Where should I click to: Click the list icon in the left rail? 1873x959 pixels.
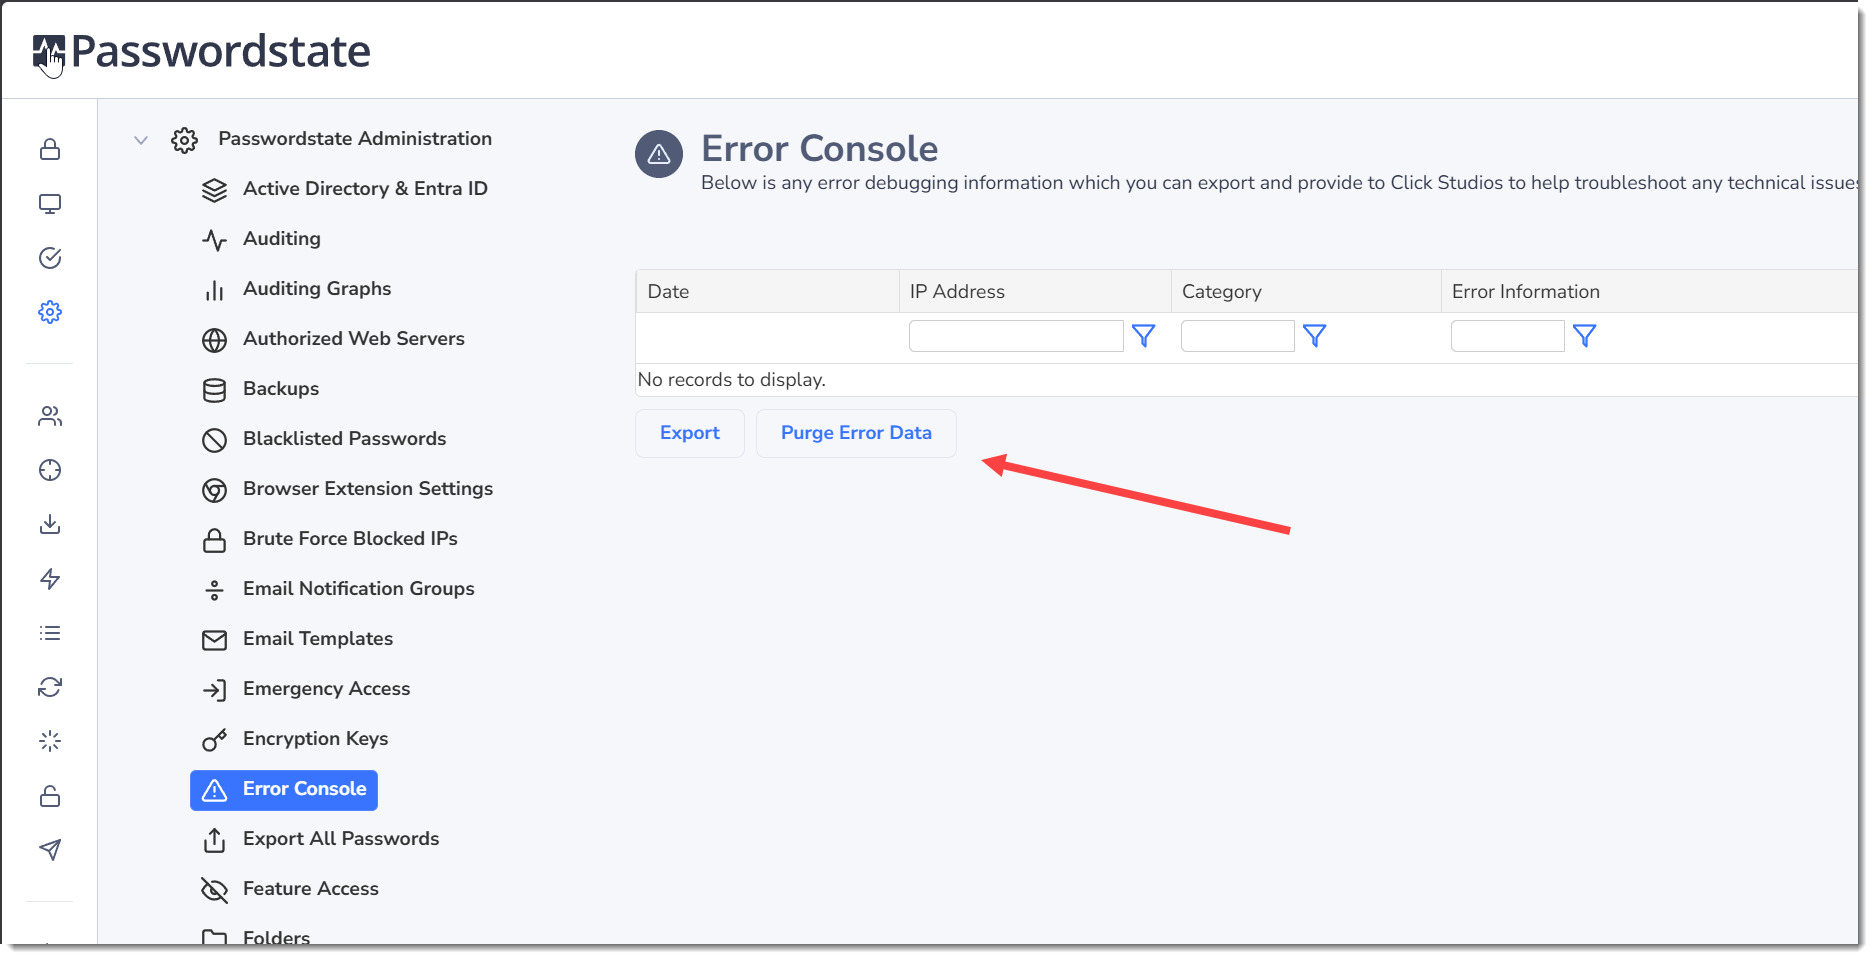point(50,633)
